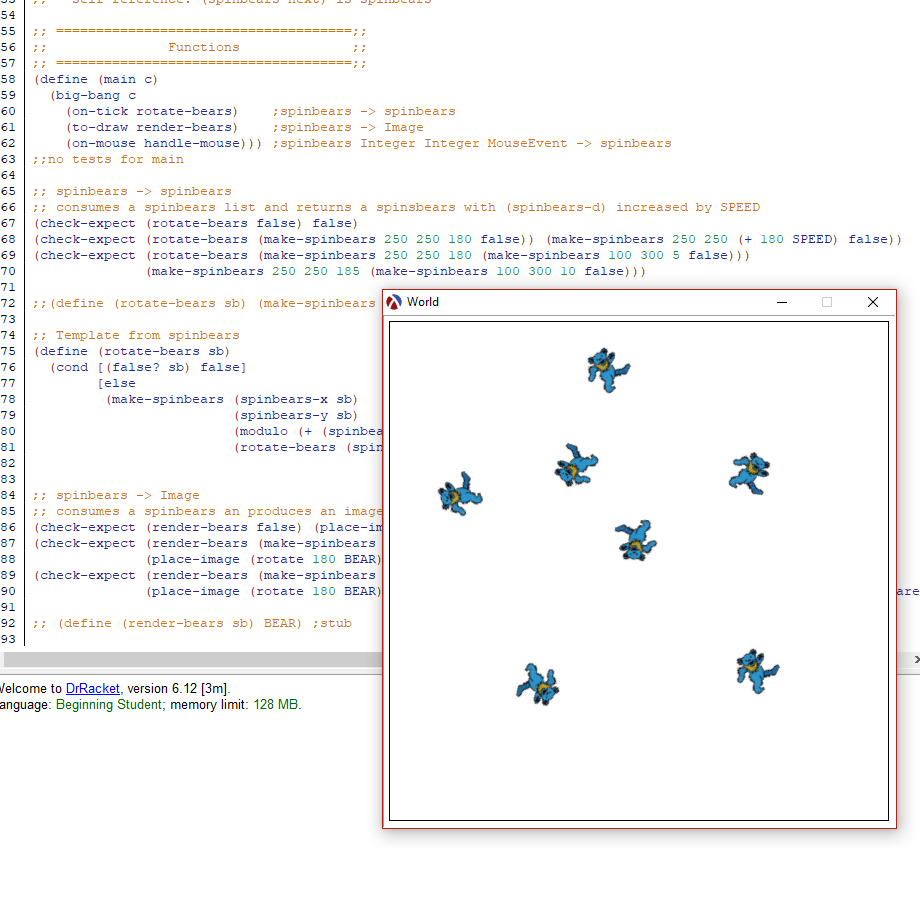Click the upside-down bear at bottom left of canvas

(537, 683)
